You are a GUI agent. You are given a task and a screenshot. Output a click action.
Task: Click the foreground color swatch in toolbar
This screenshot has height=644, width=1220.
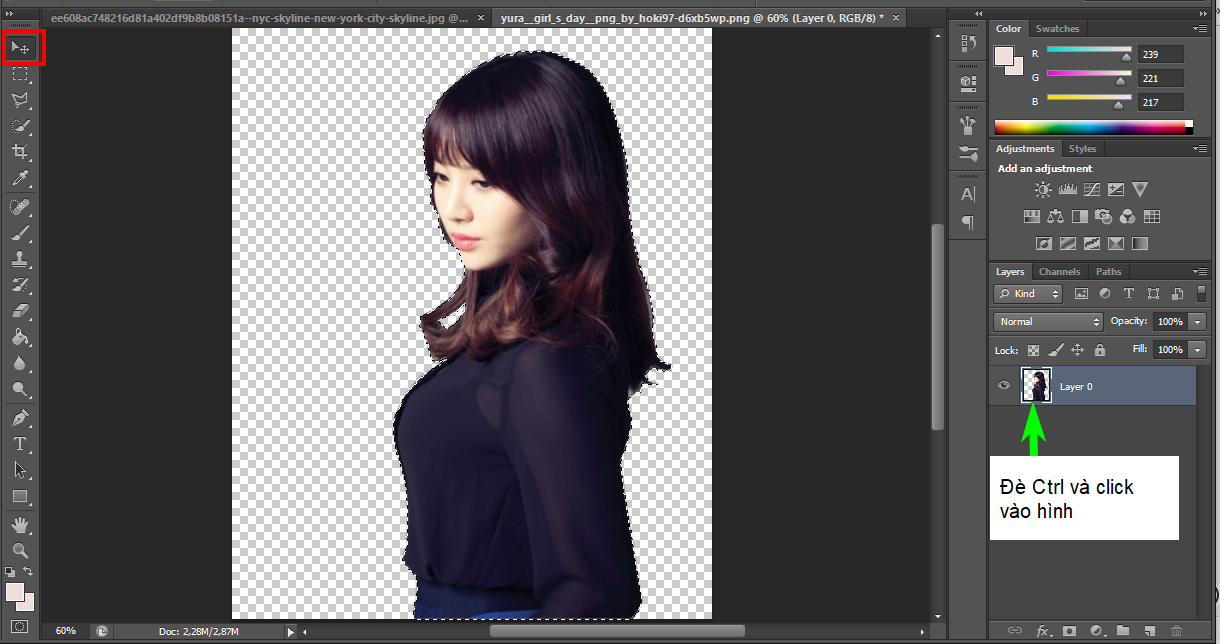(x=15, y=592)
